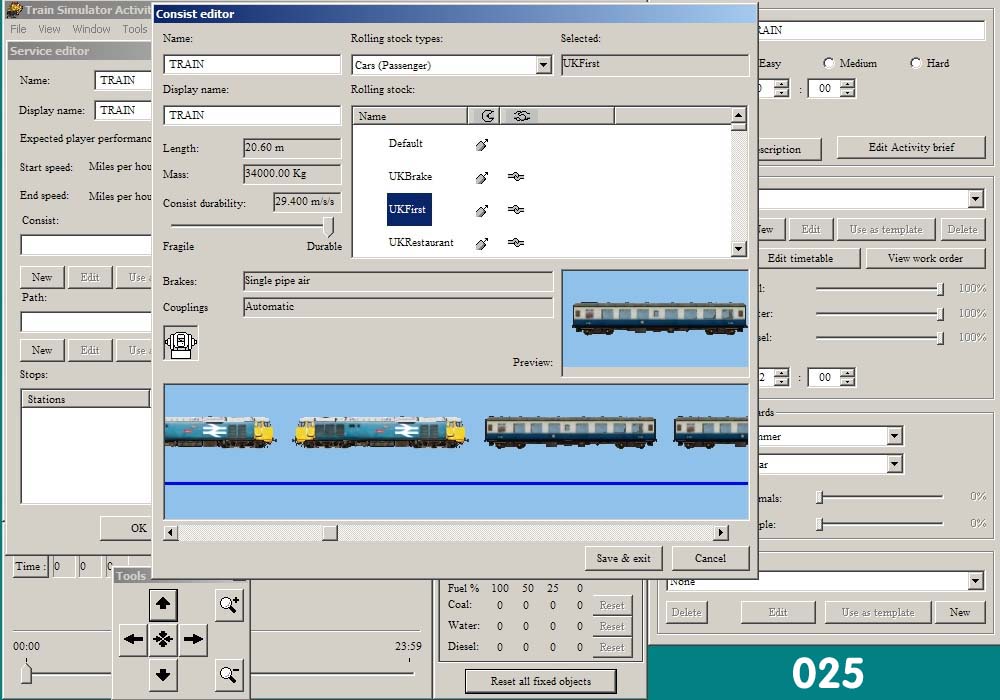The image size is (1000, 700).
Task: Click View work order button
Action: coord(925,258)
